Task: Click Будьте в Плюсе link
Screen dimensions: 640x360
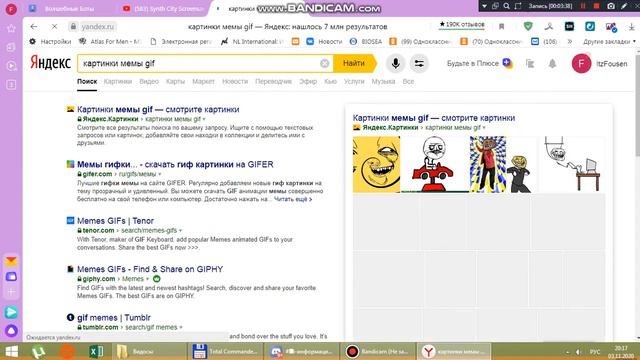Action: point(472,64)
